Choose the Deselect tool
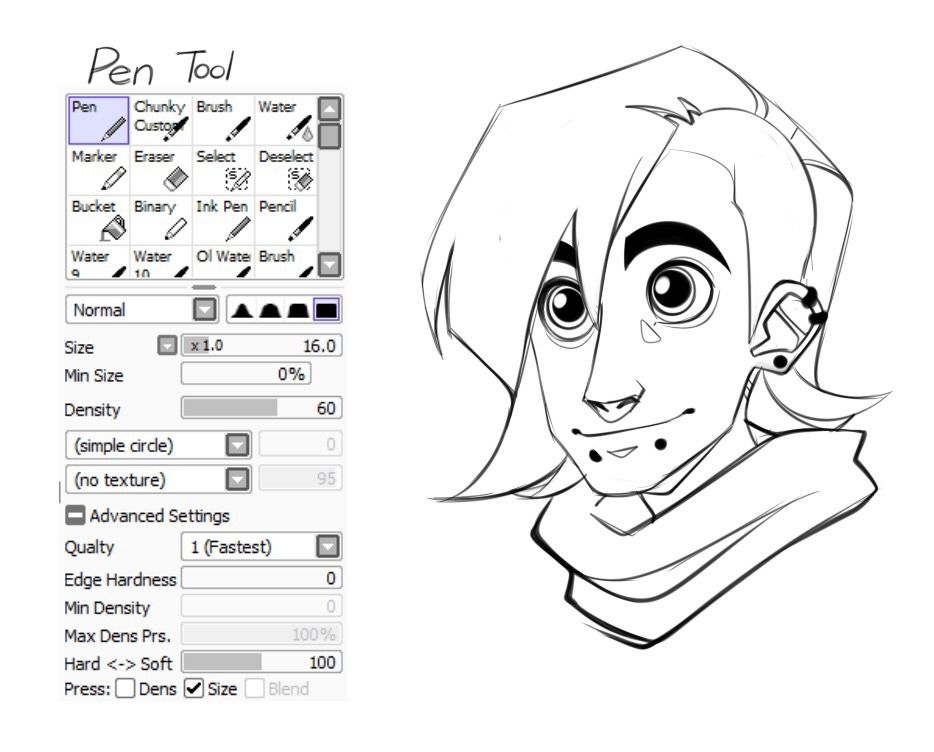Image resolution: width=934 pixels, height=752 pixels. click(286, 170)
